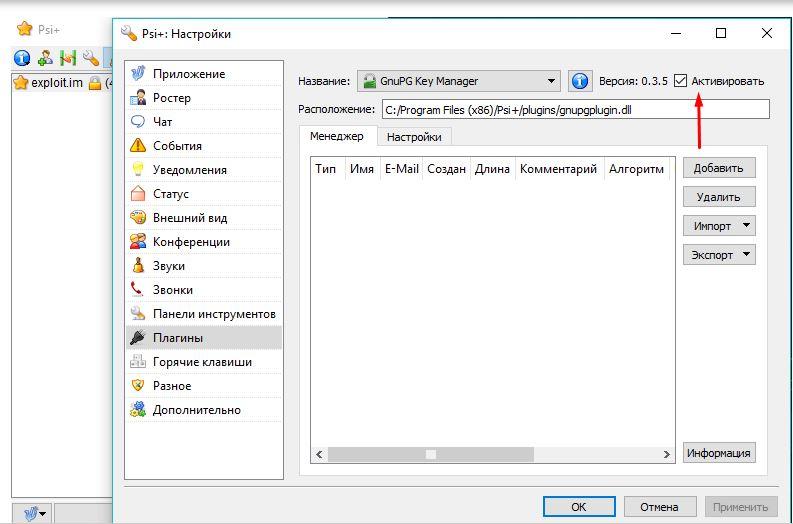The height and width of the screenshot is (524, 793).
Task: Sort by the Комментарий column header
Action: coord(559,169)
